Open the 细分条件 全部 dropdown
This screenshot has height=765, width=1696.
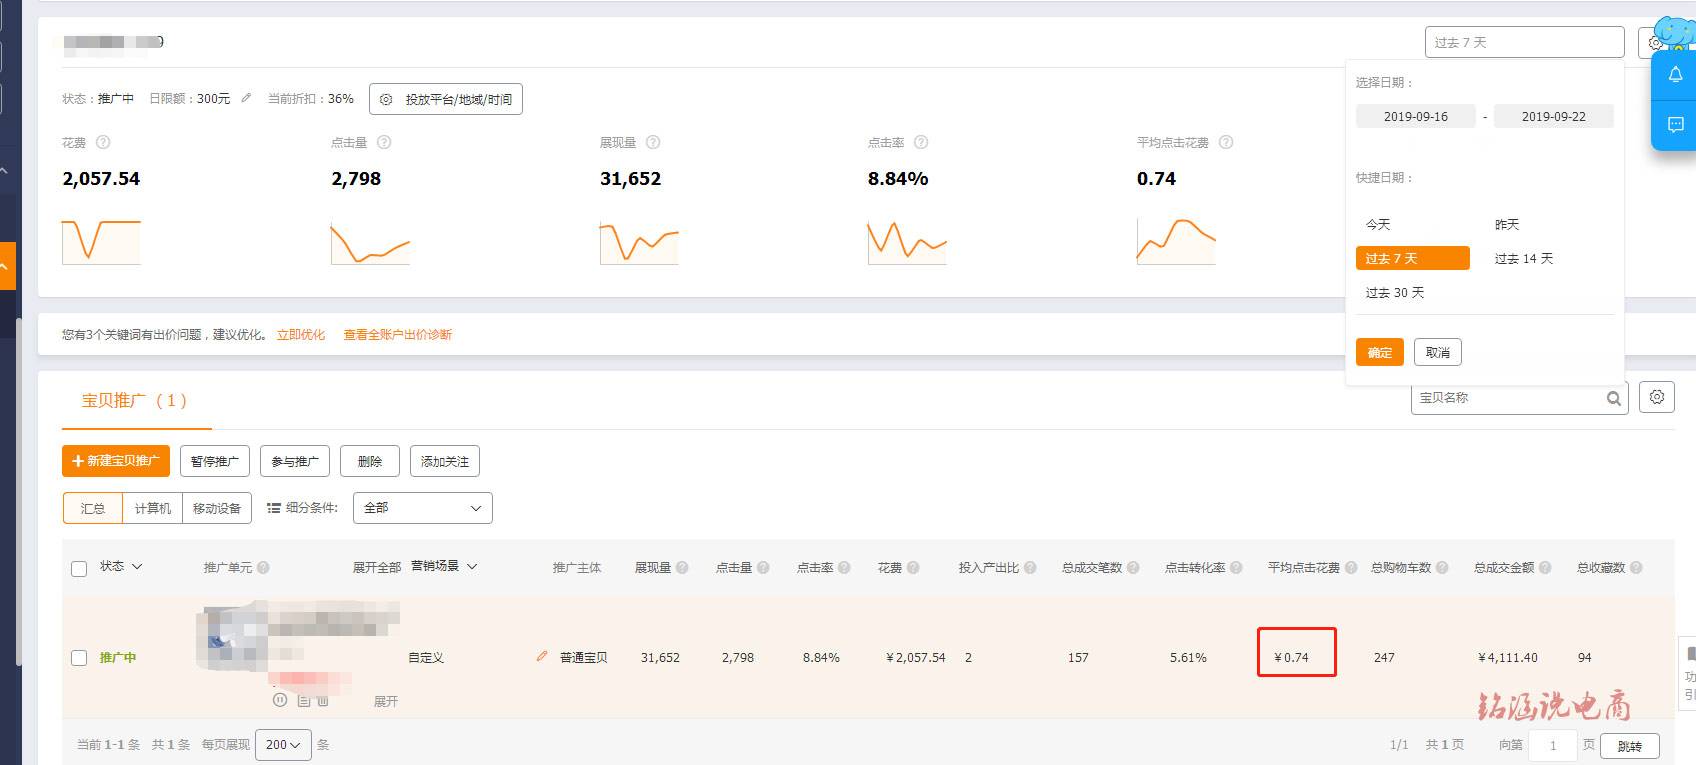[423, 508]
